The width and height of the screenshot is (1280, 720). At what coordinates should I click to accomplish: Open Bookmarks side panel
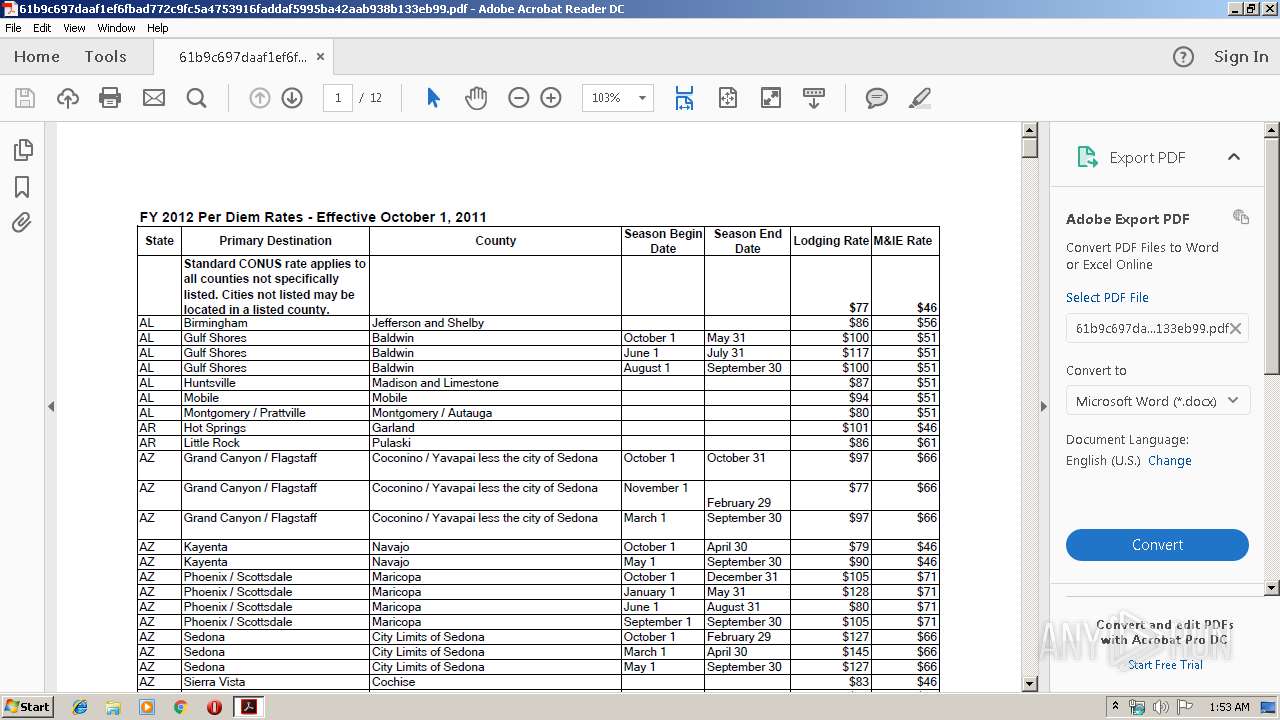tap(22, 187)
